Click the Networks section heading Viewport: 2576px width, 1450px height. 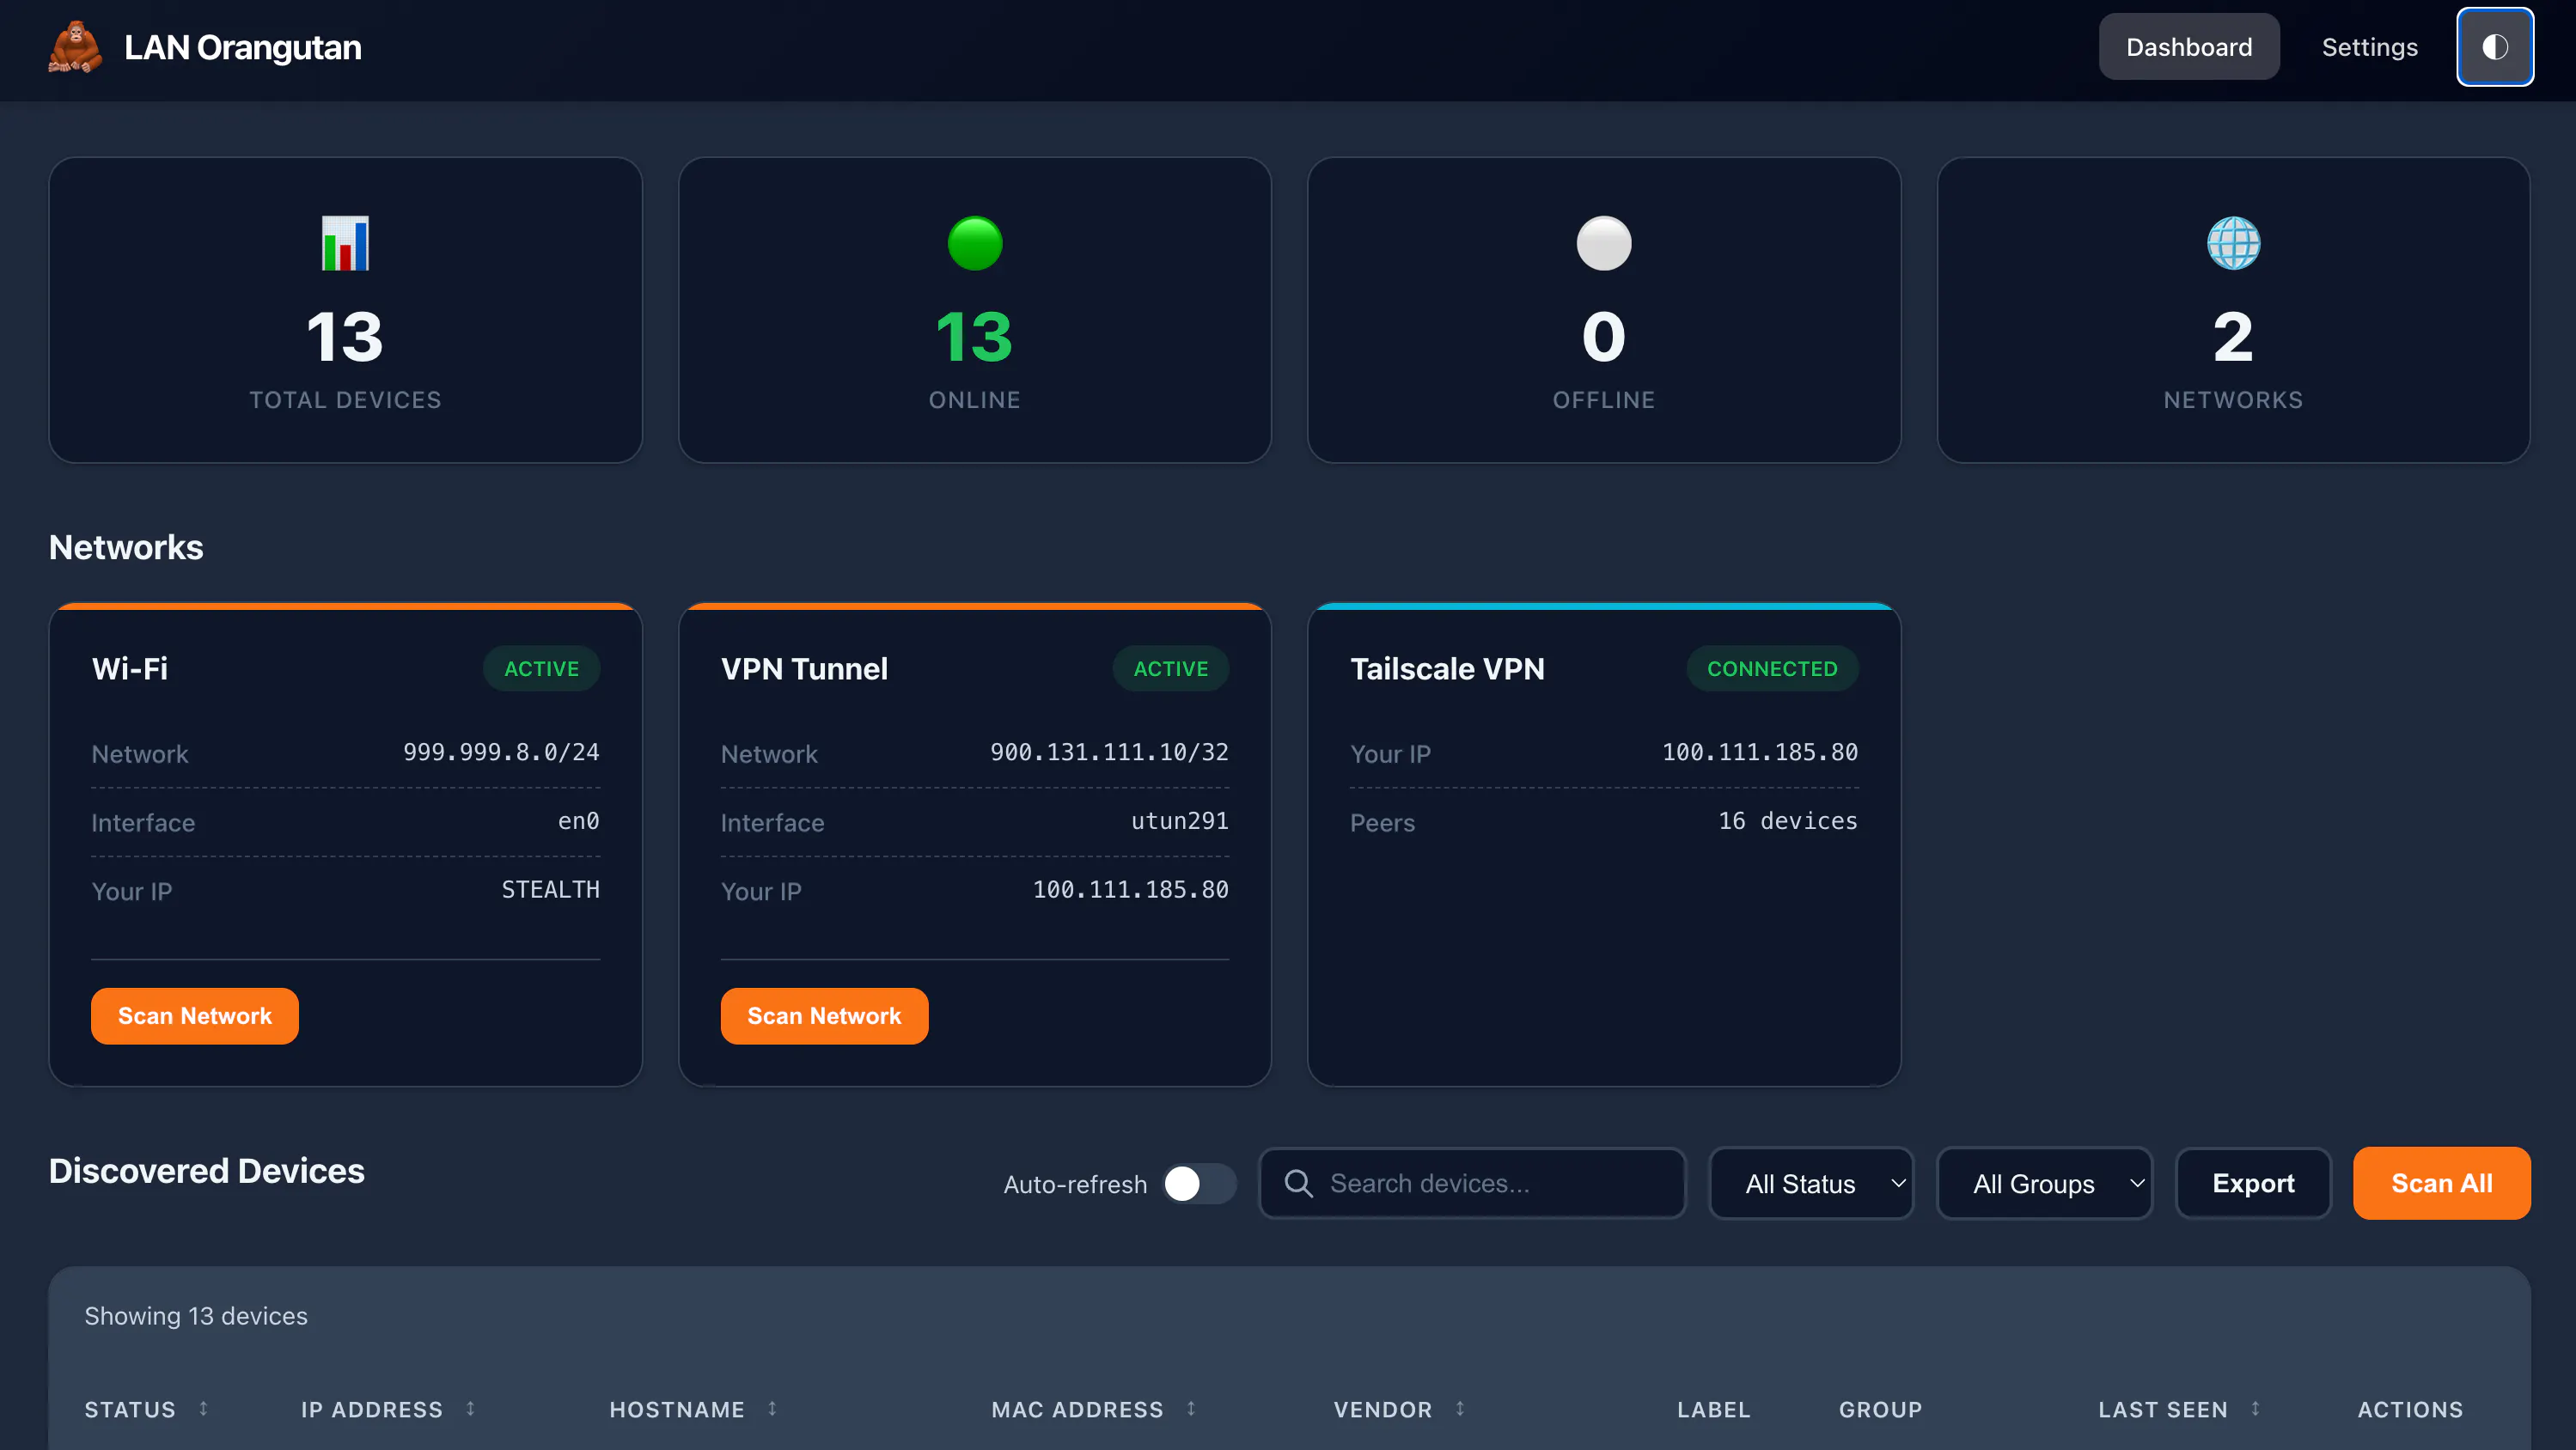(x=126, y=547)
